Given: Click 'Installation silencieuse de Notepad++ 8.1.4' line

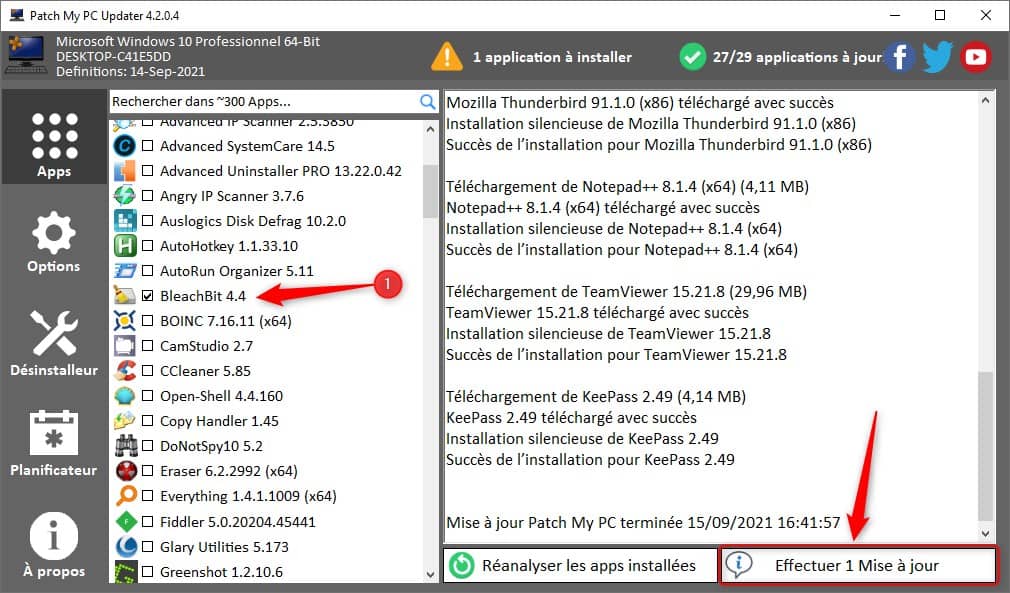Looking at the screenshot, I should (613, 229).
